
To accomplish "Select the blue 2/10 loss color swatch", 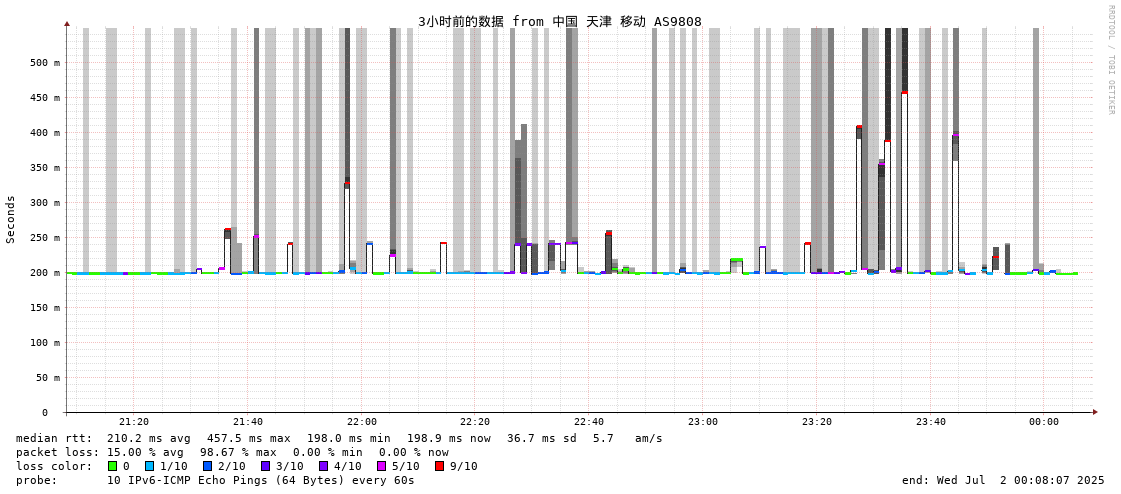I will point(207,466).
